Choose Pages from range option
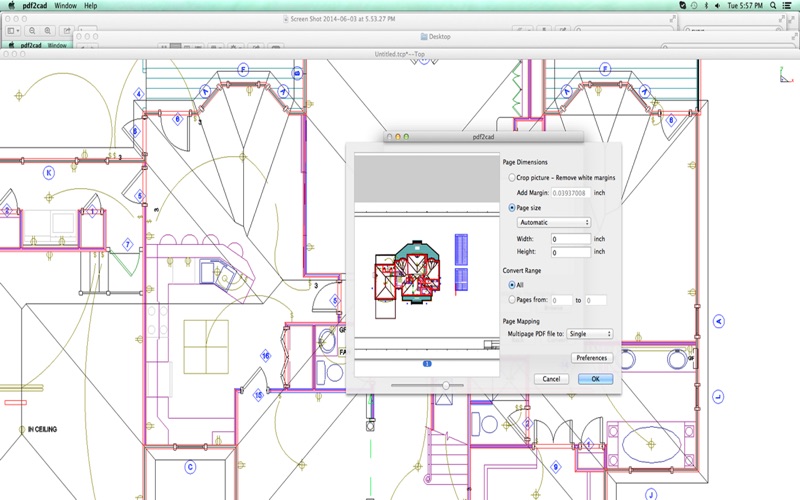Viewport: 800px width, 500px height. [512, 300]
